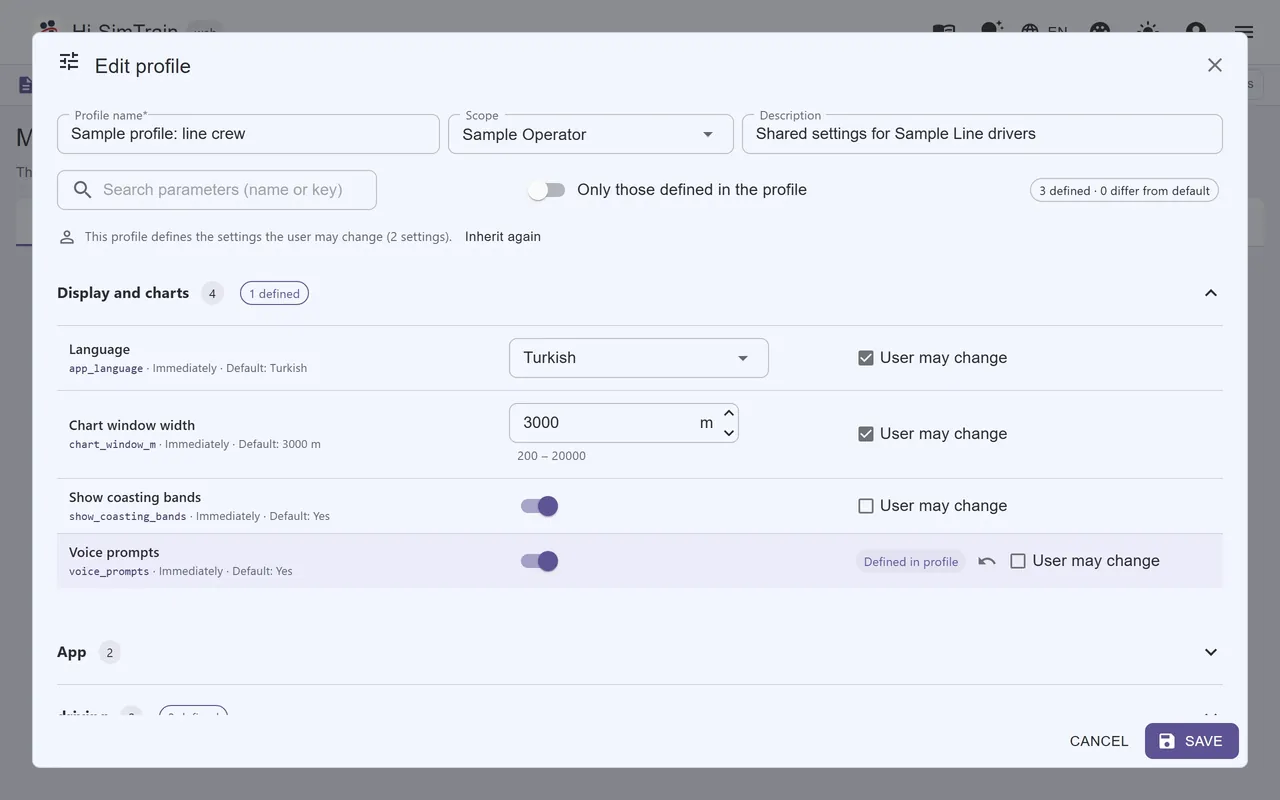Screen dimensions: 1280x800
Task: Click the revert arrow for Voice prompts
Action: [987, 561]
